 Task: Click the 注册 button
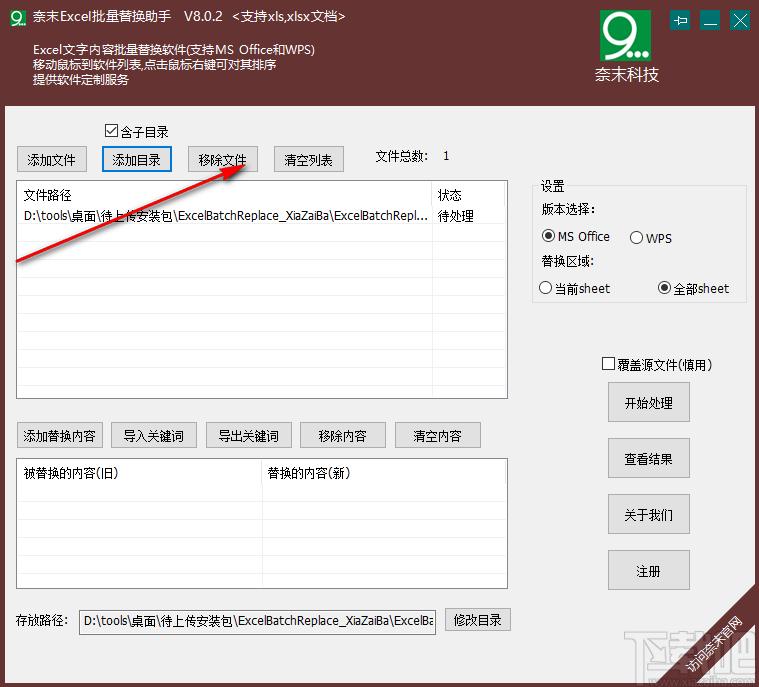pos(649,570)
